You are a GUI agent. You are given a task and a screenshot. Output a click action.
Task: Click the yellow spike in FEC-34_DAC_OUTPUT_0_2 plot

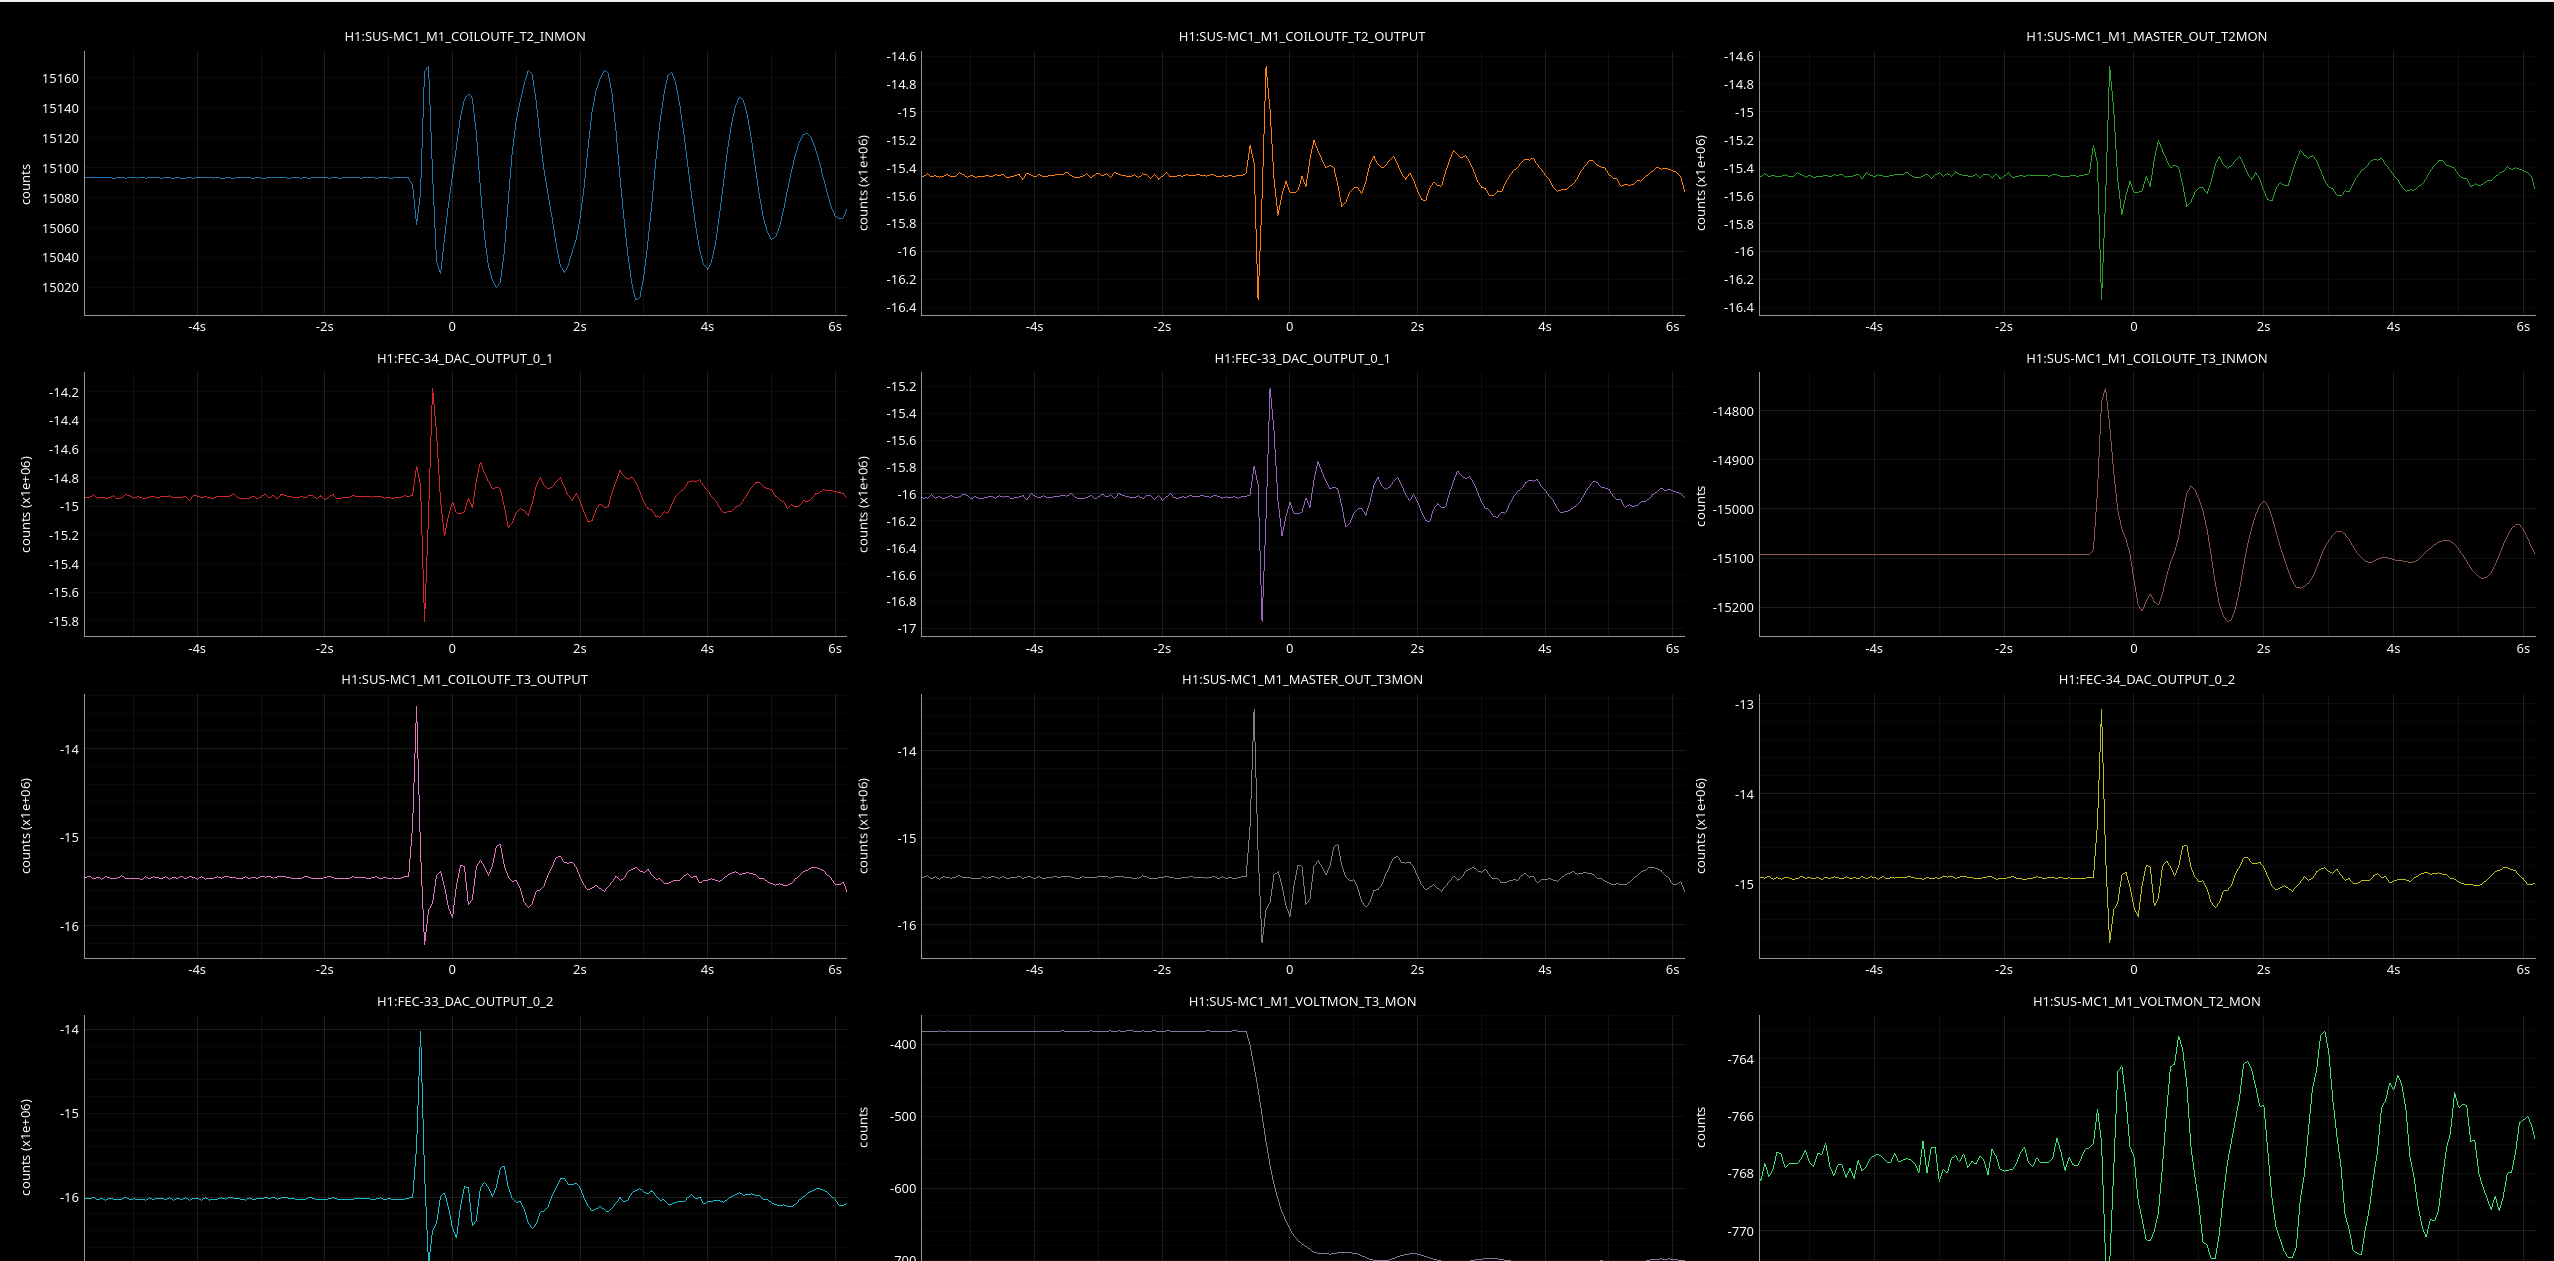pos(2101,716)
